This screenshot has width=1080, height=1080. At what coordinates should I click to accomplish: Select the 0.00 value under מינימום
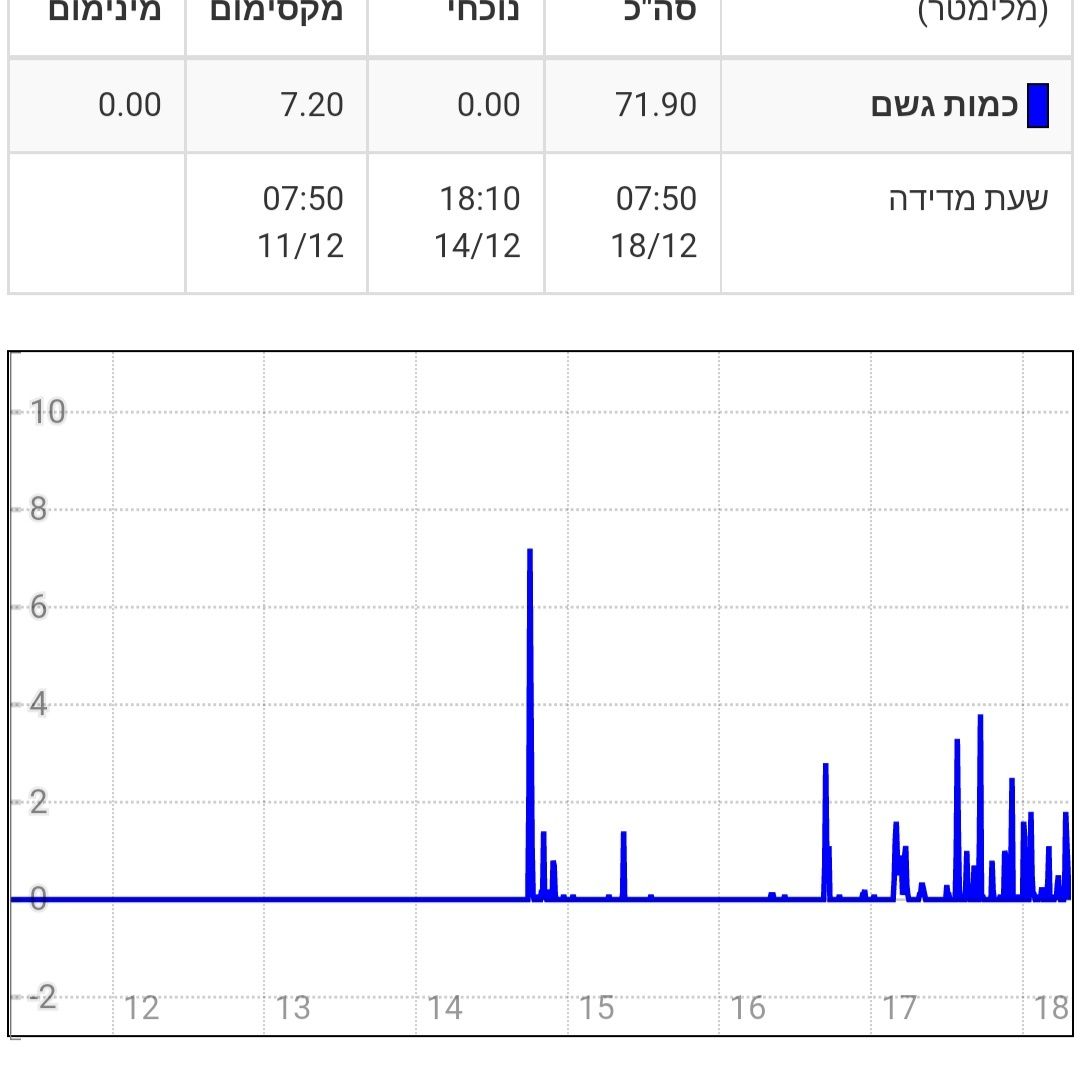click(x=129, y=105)
